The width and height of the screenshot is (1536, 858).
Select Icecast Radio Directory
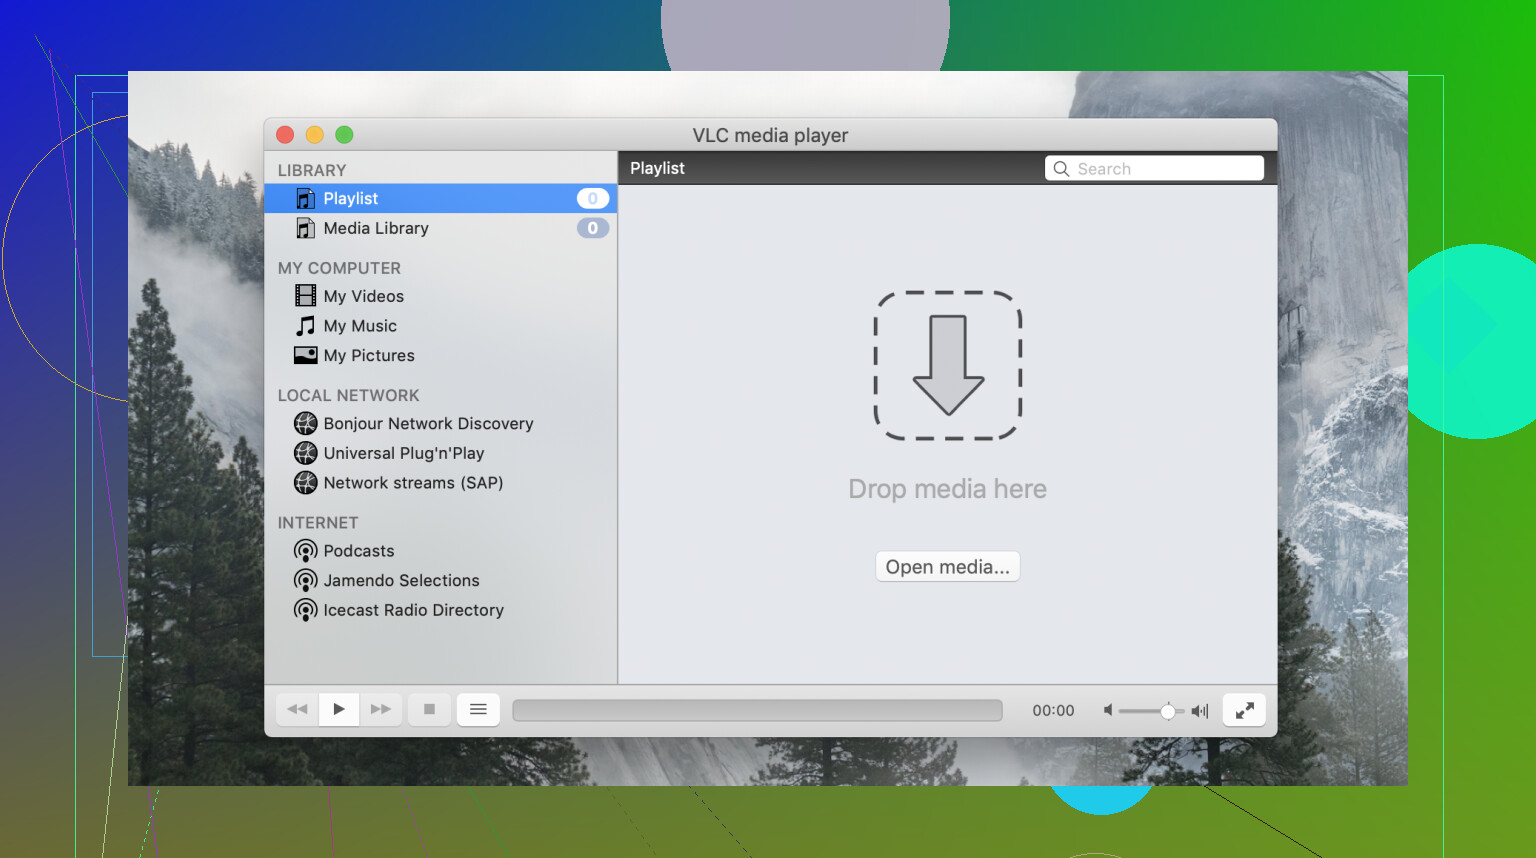tap(413, 610)
